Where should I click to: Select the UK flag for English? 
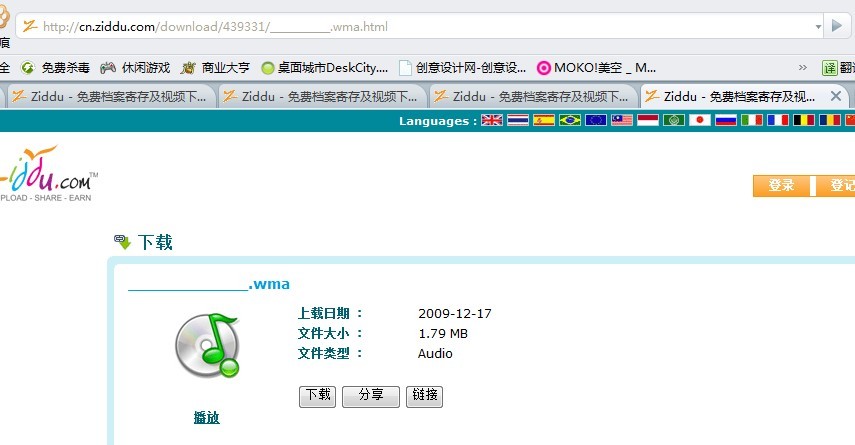coord(492,121)
